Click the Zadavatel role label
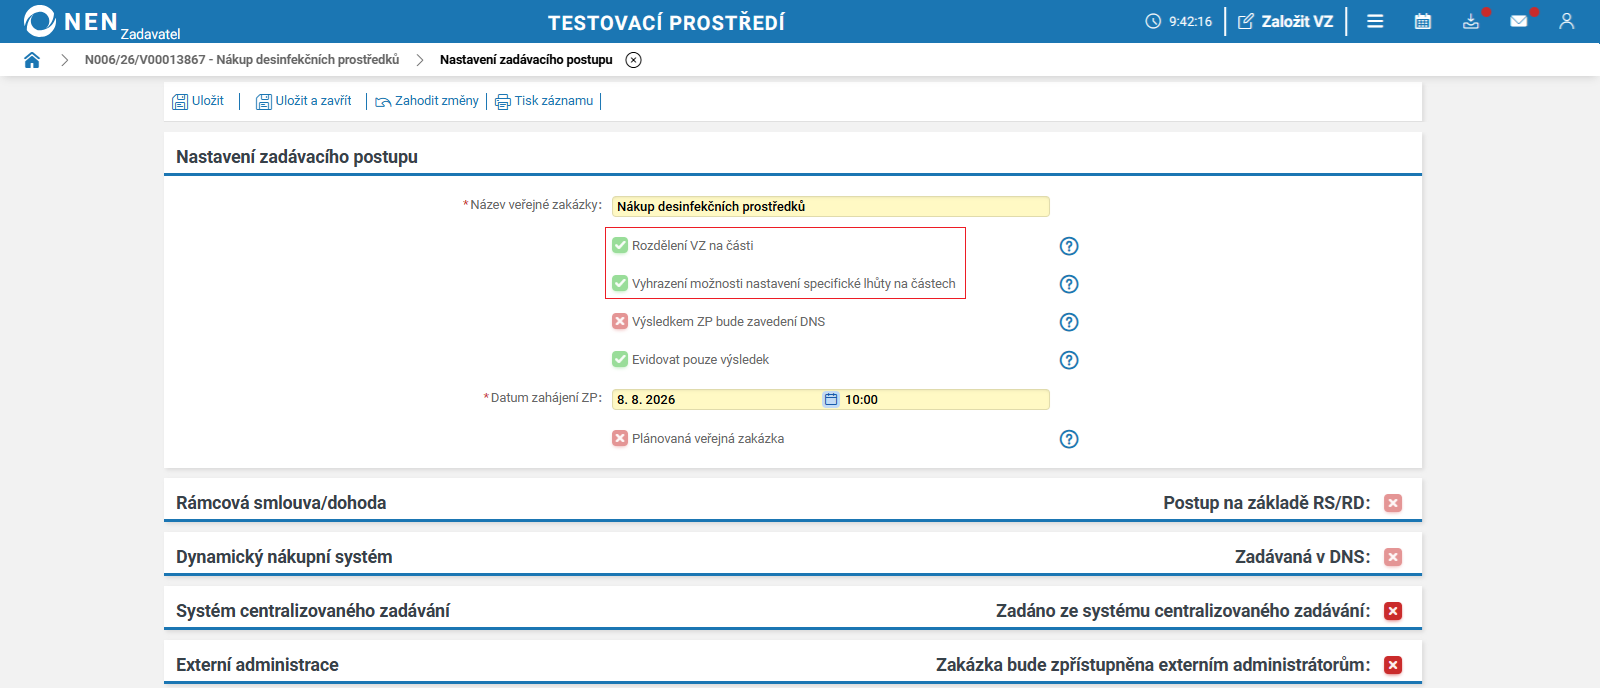 (150, 34)
